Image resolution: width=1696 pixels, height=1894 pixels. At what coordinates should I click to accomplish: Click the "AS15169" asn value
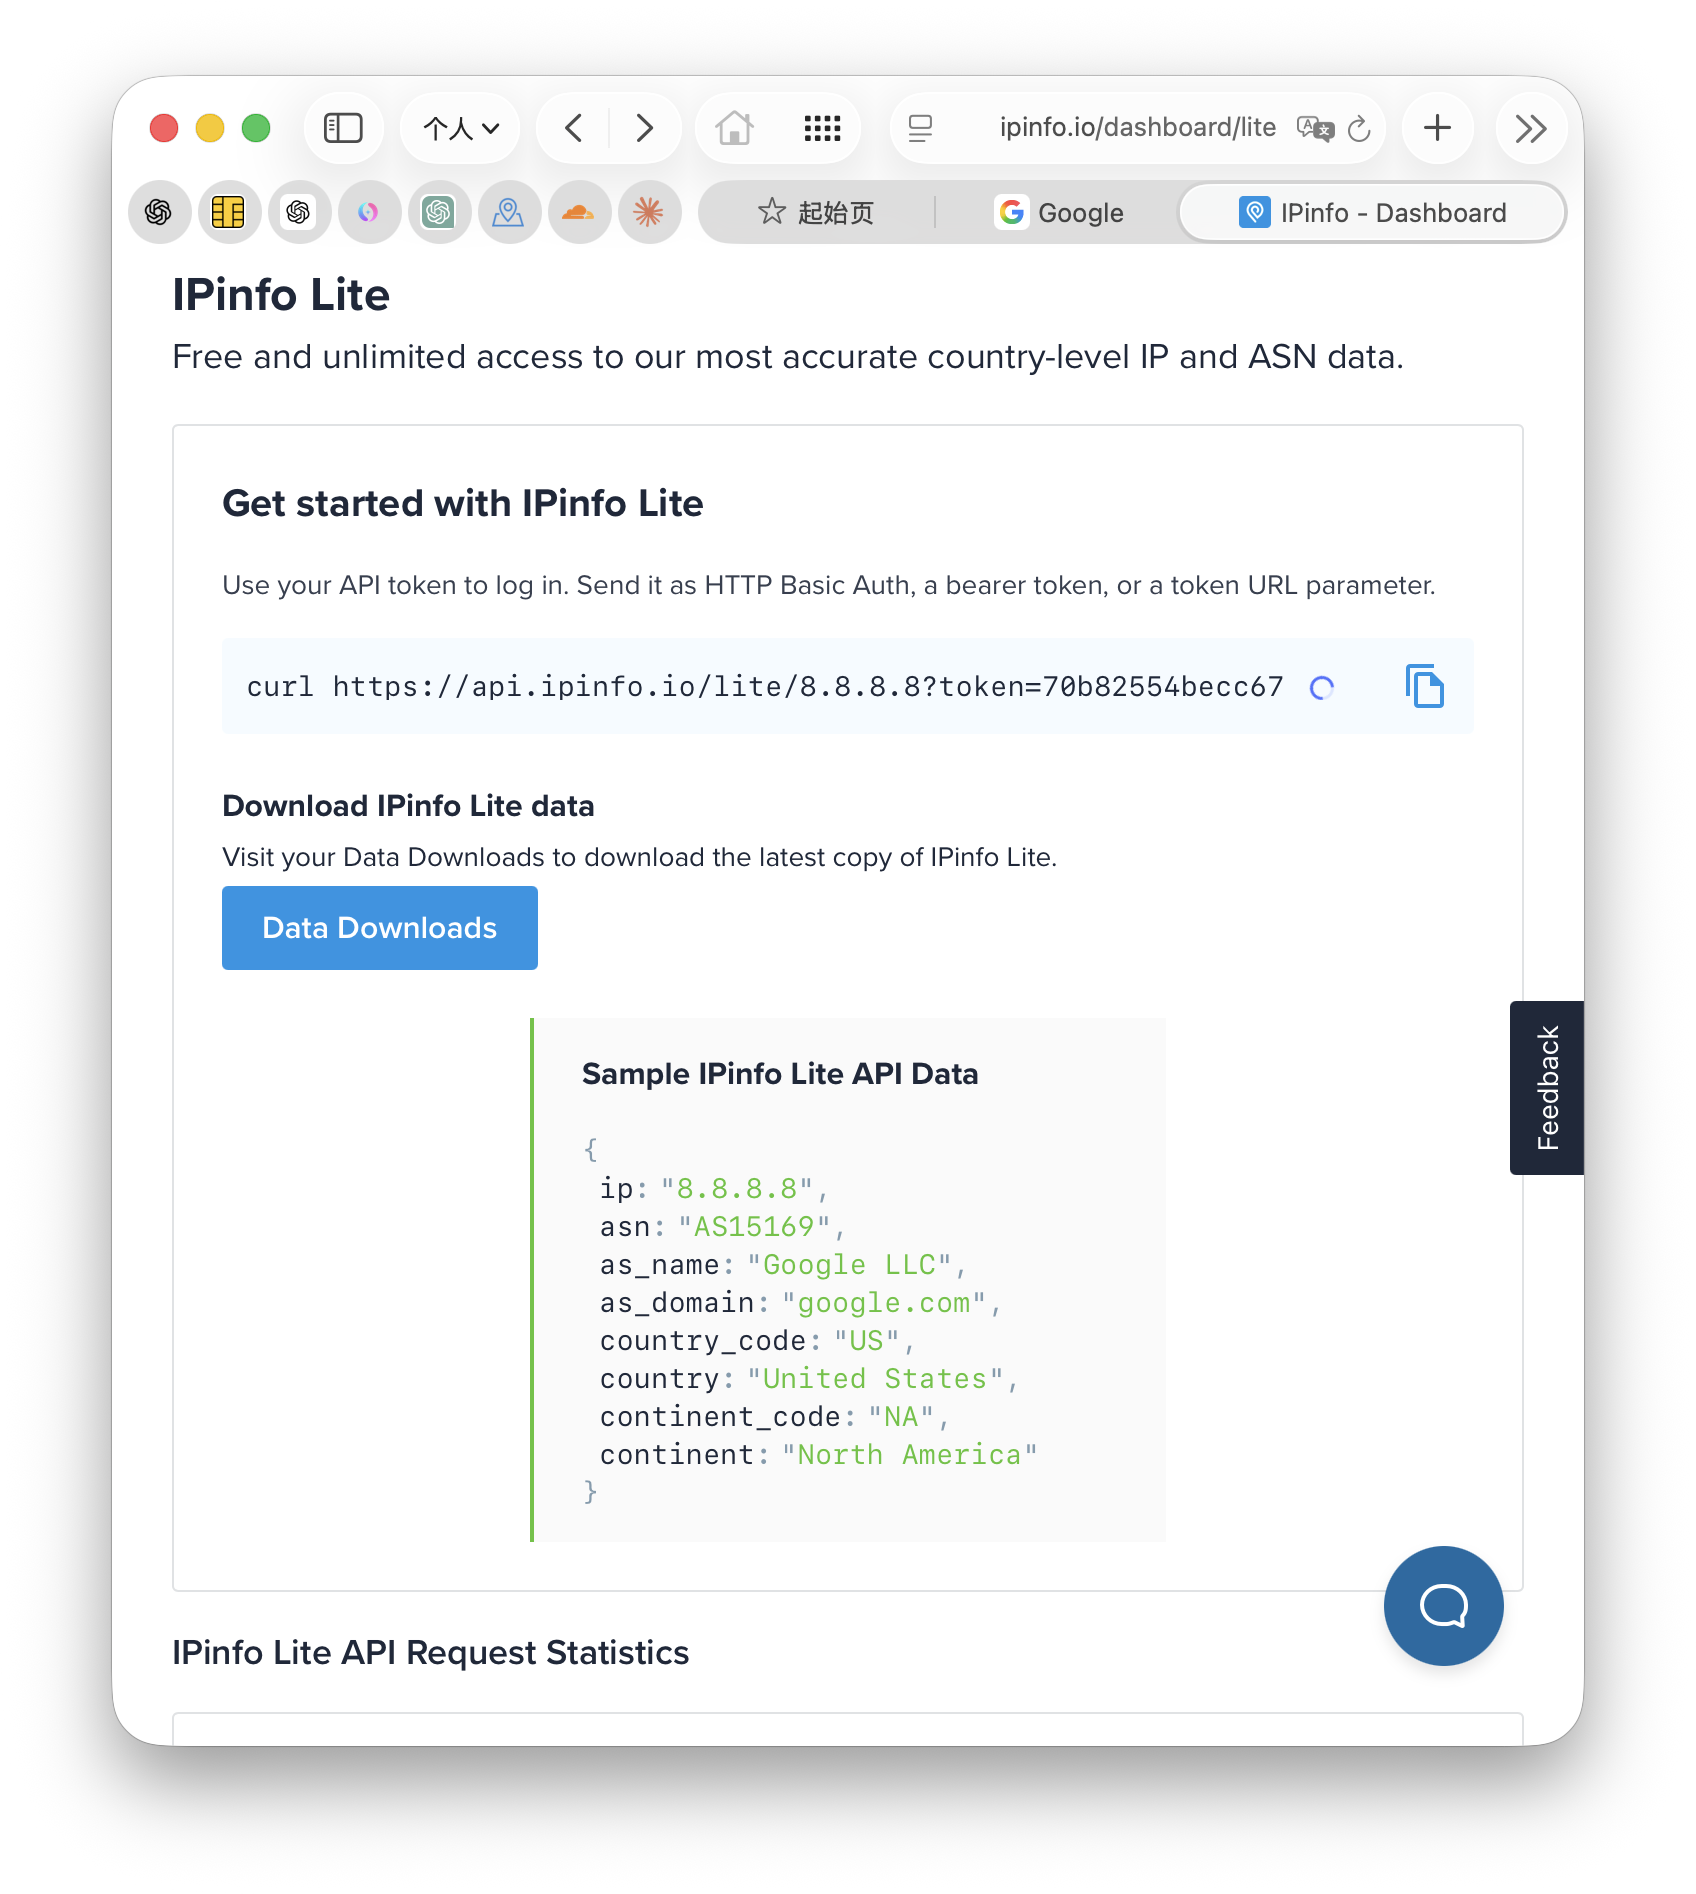(754, 1227)
